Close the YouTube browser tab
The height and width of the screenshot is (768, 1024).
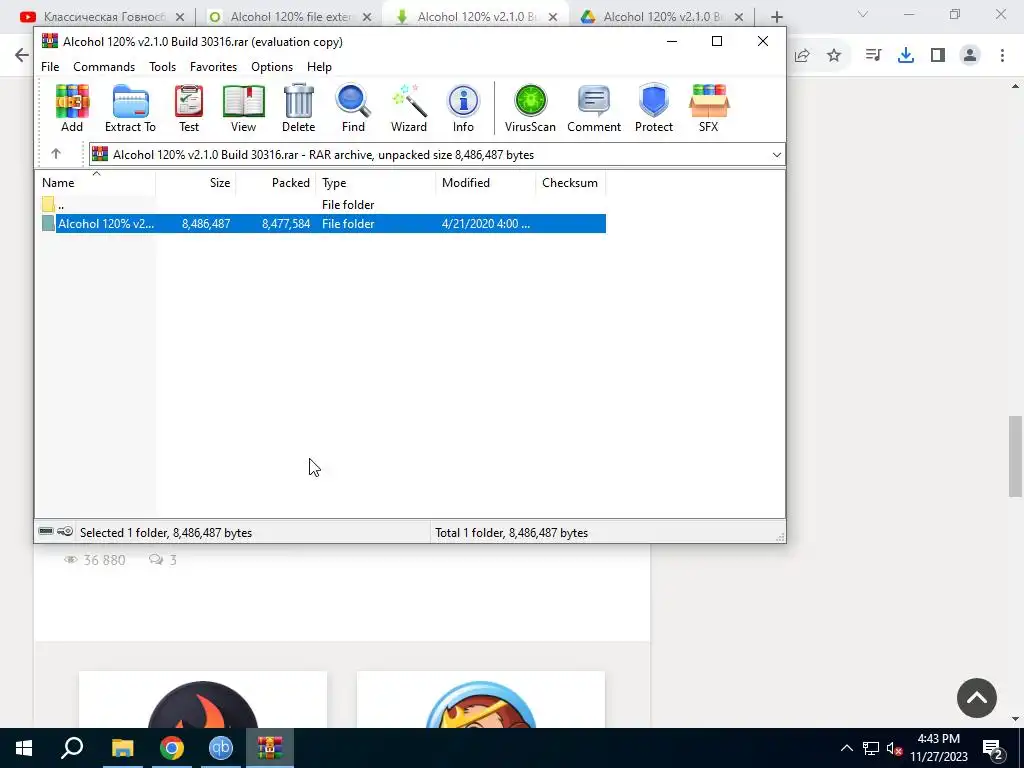pos(180,17)
